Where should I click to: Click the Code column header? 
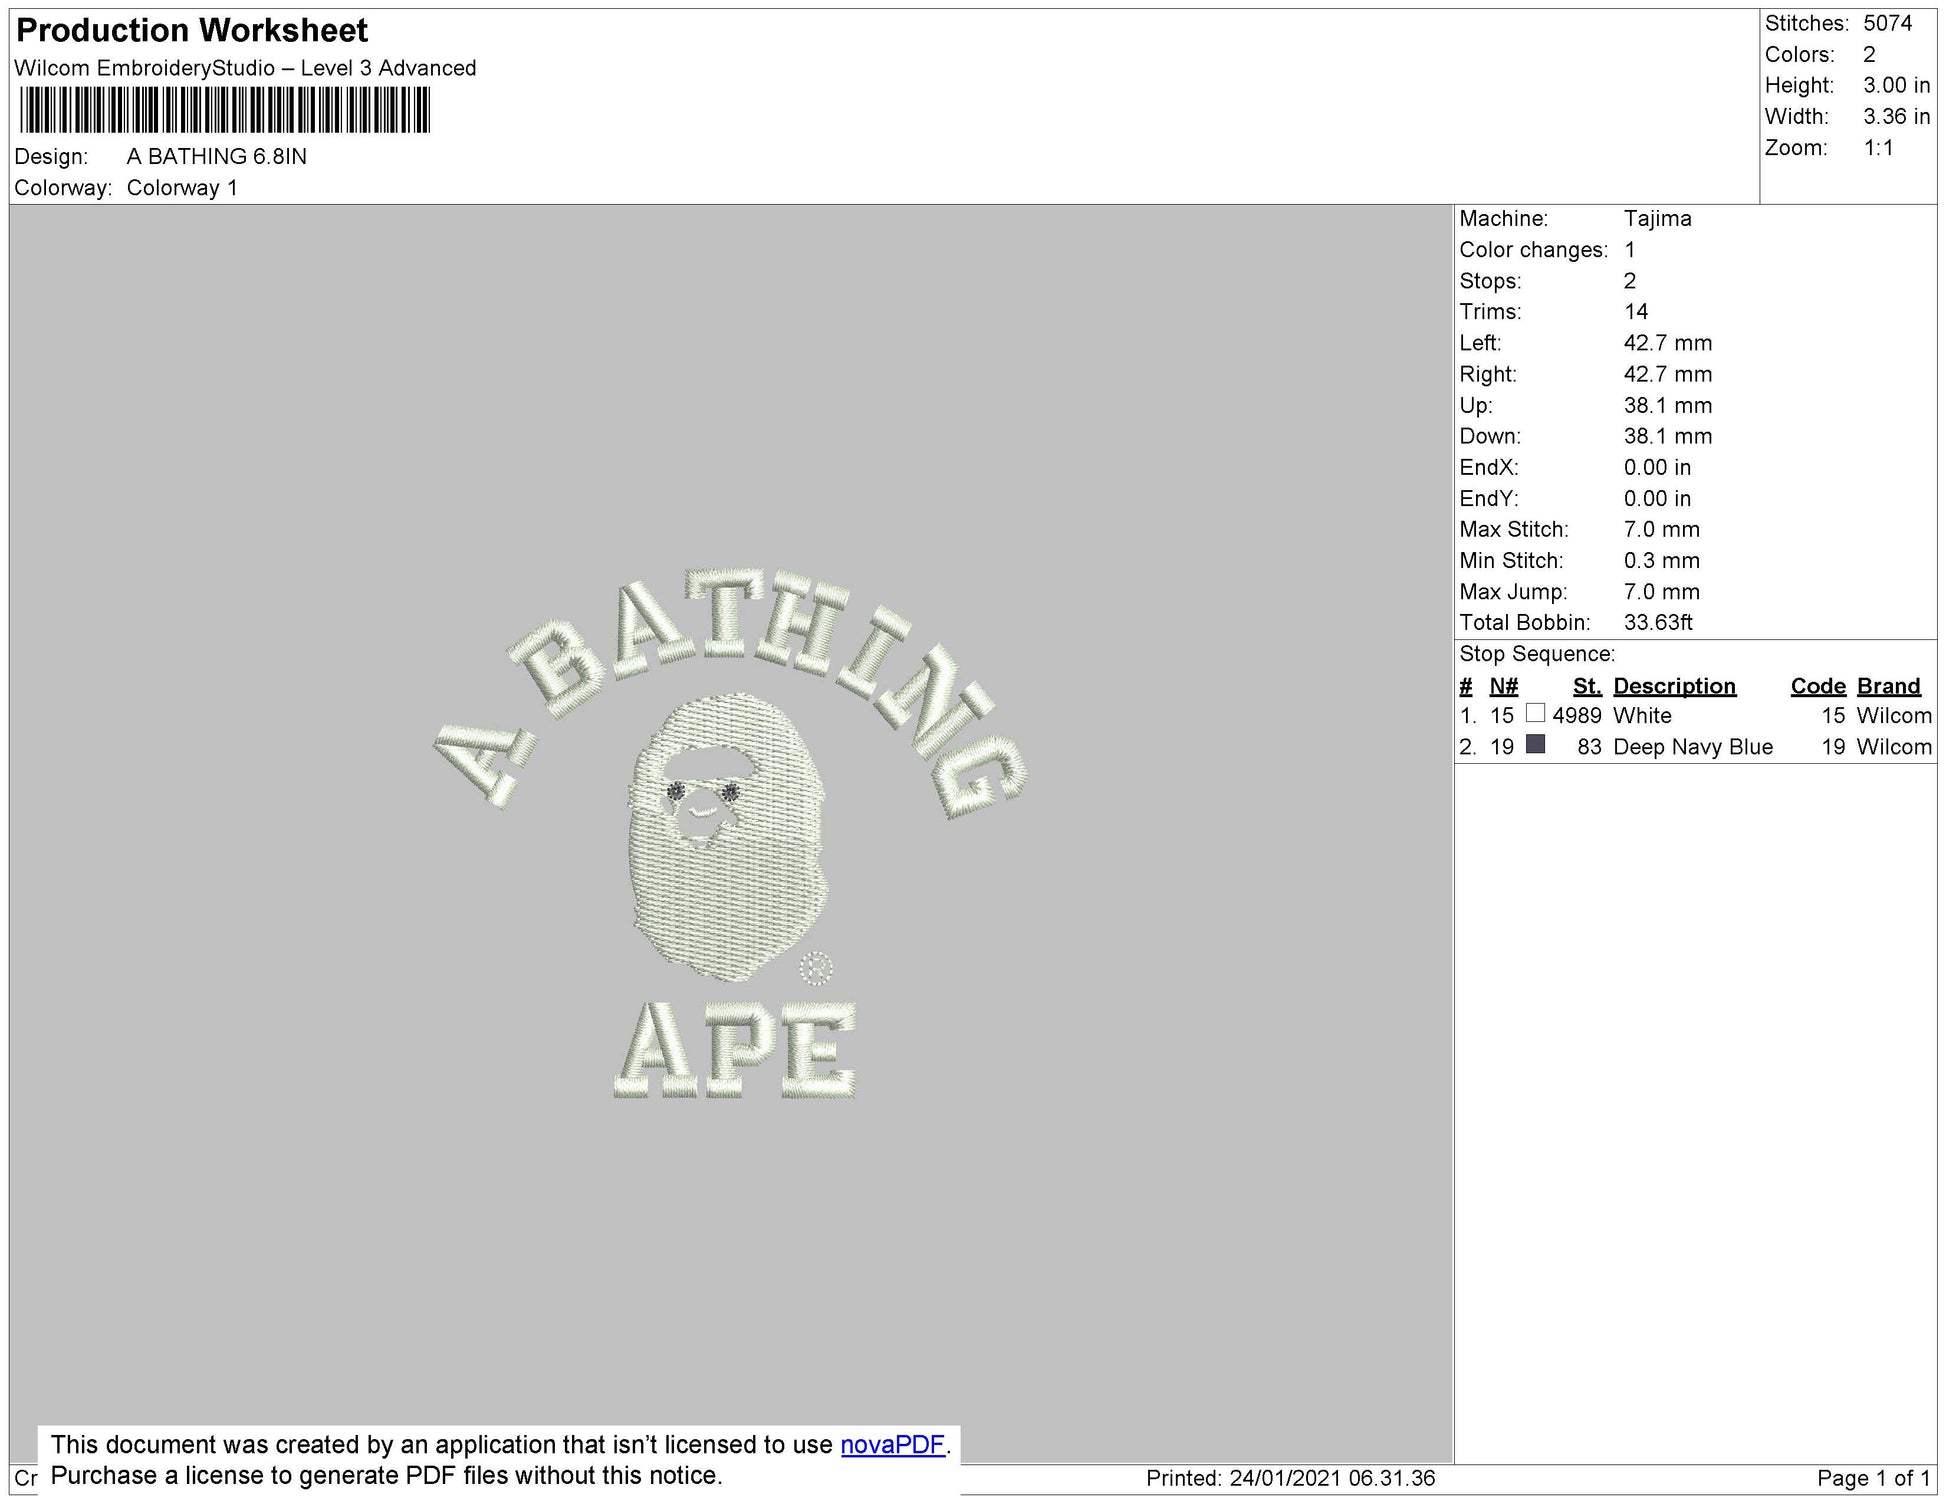(1817, 686)
